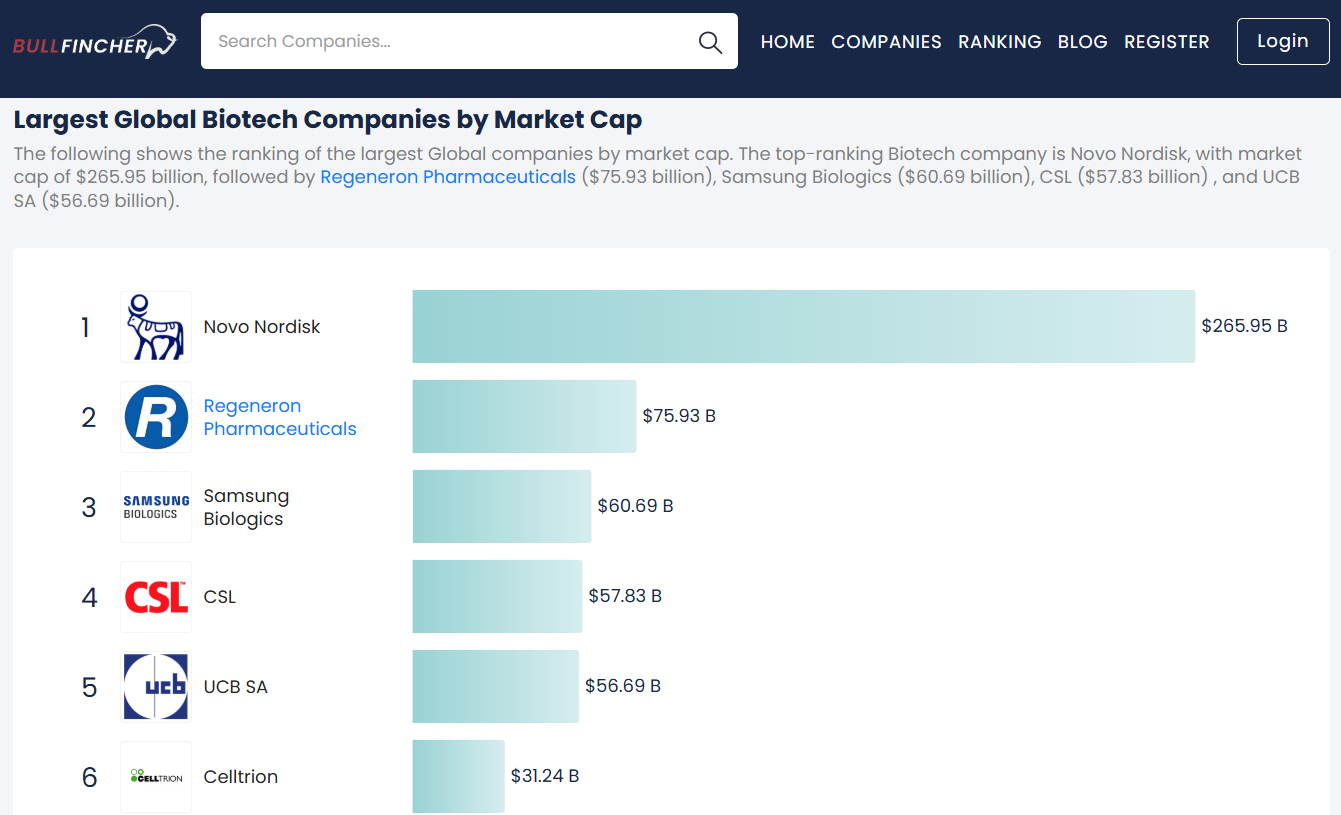This screenshot has width=1341, height=815.
Task: Open the RANKING menu item
Action: tap(999, 42)
